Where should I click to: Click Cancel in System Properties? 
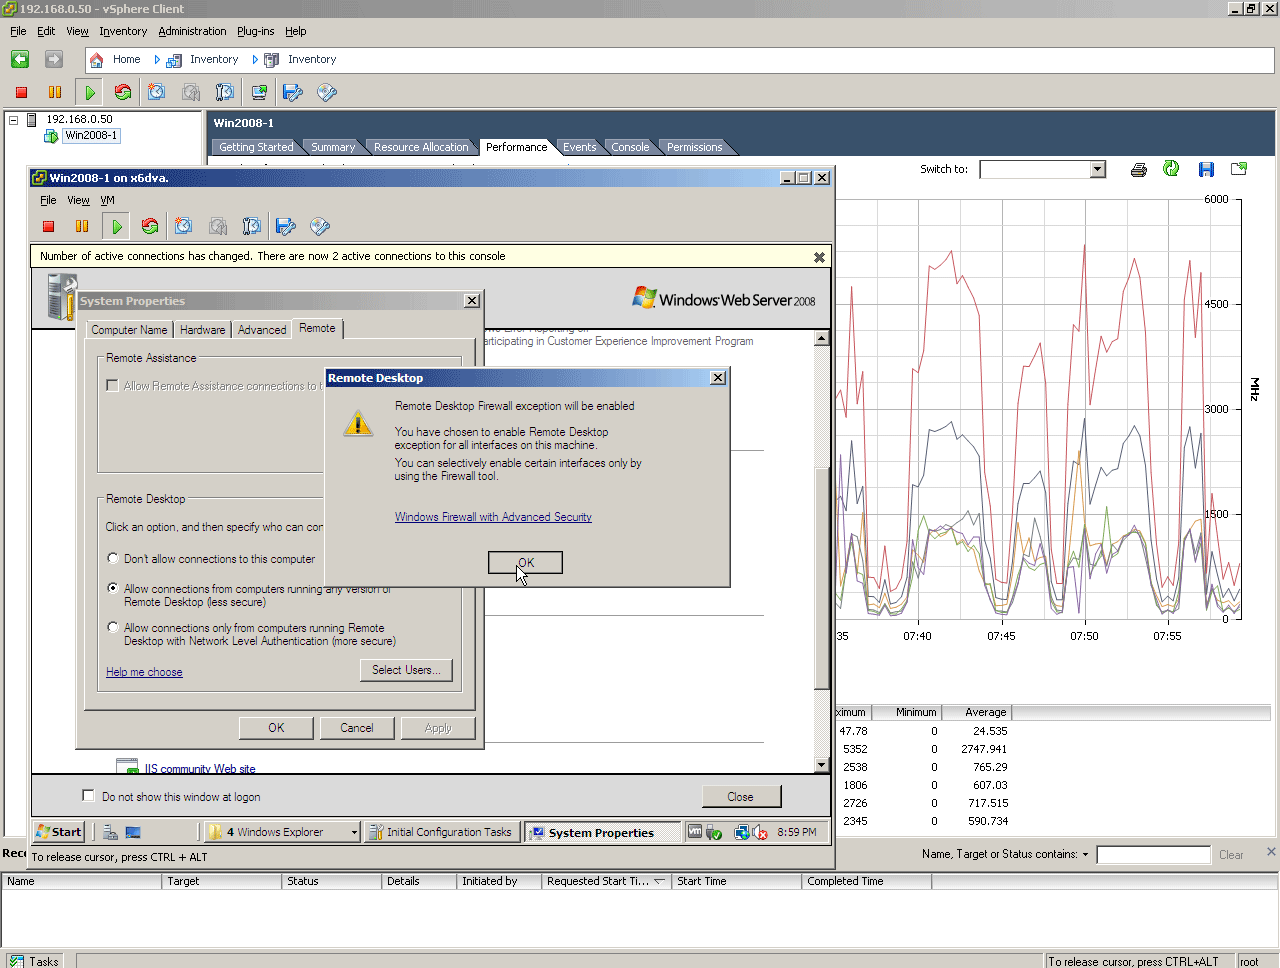(x=357, y=728)
